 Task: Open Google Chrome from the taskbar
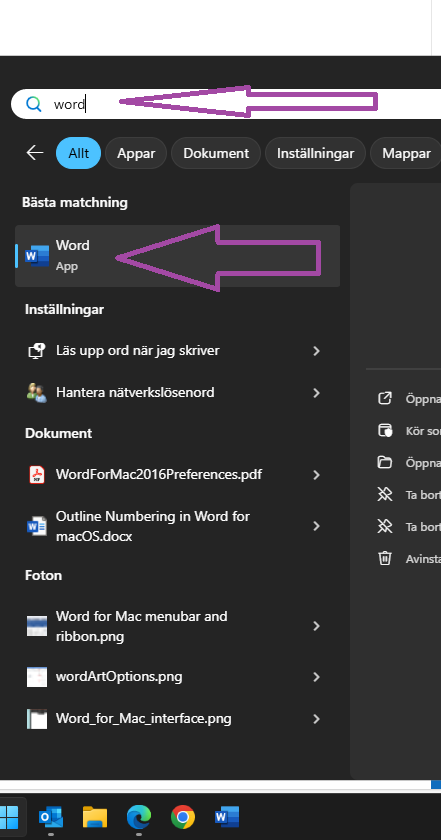(183, 818)
